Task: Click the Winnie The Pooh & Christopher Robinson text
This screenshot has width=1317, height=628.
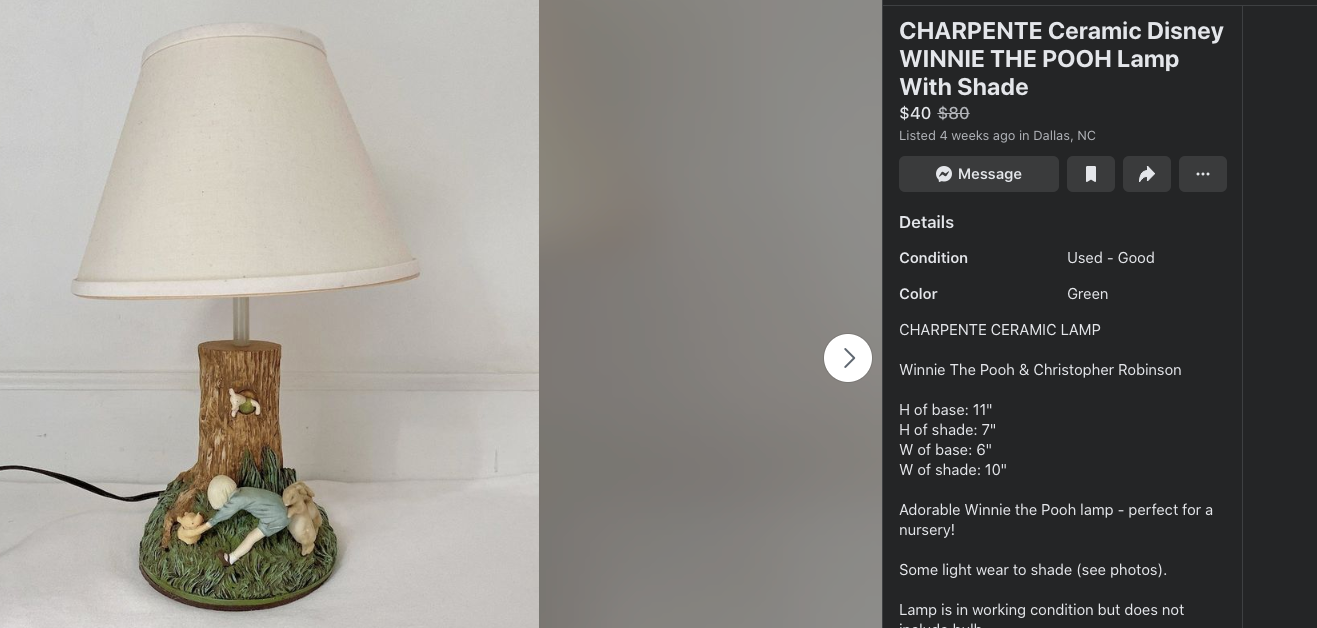Action: pyautogui.click(x=1040, y=370)
